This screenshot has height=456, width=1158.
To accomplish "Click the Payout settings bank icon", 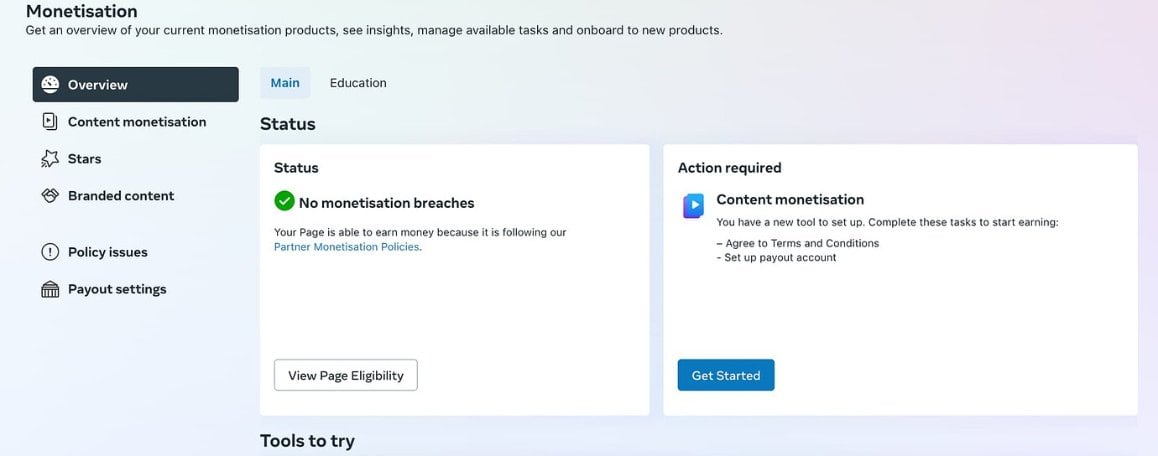I will tap(49, 289).
